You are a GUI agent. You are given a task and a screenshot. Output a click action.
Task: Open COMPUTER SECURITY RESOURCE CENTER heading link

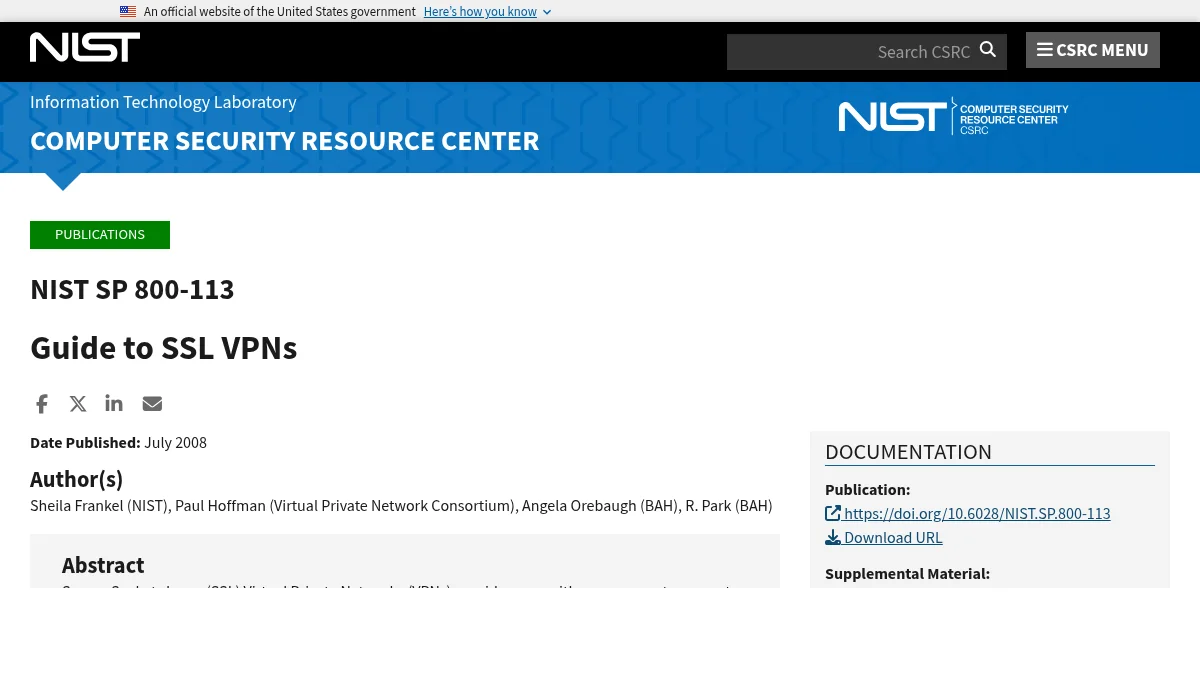pos(285,141)
